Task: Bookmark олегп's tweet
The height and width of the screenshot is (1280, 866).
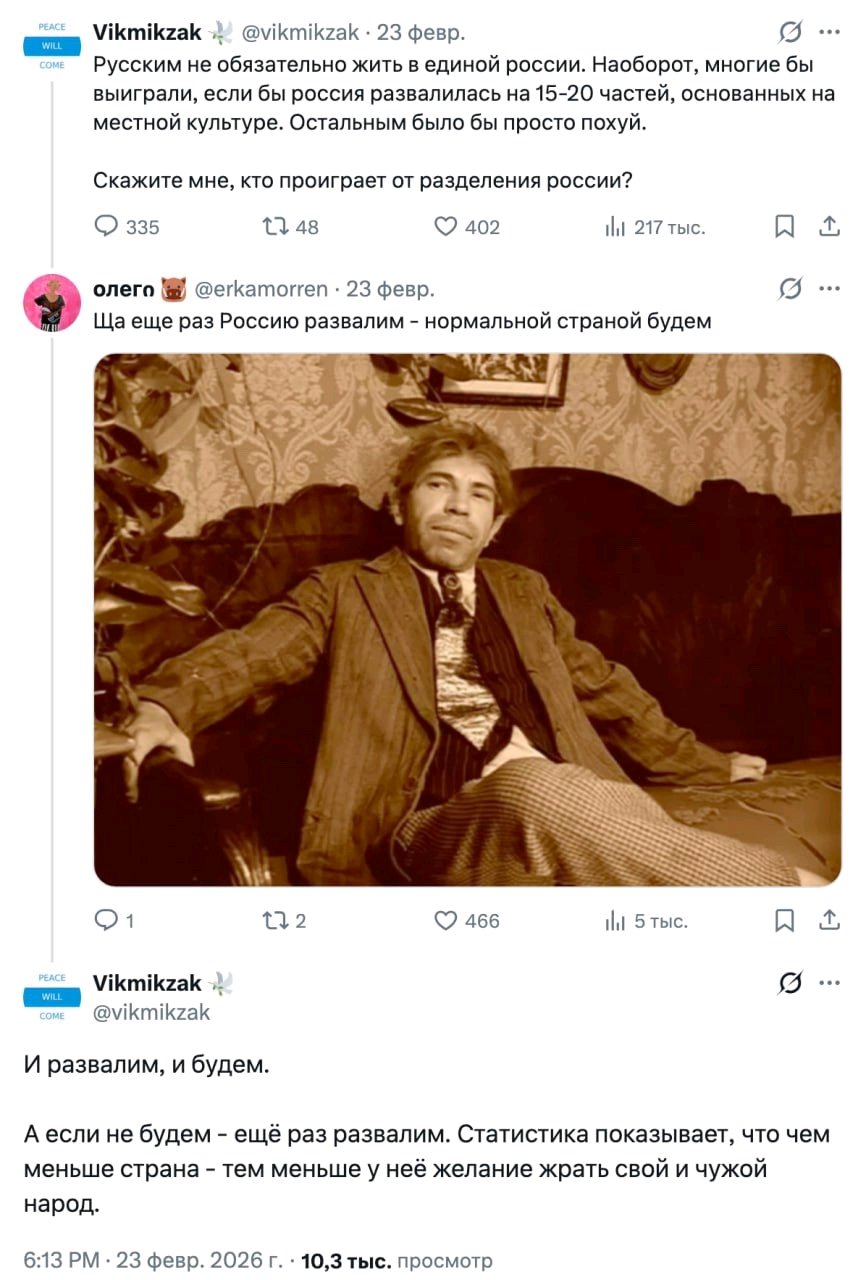Action: tap(786, 920)
